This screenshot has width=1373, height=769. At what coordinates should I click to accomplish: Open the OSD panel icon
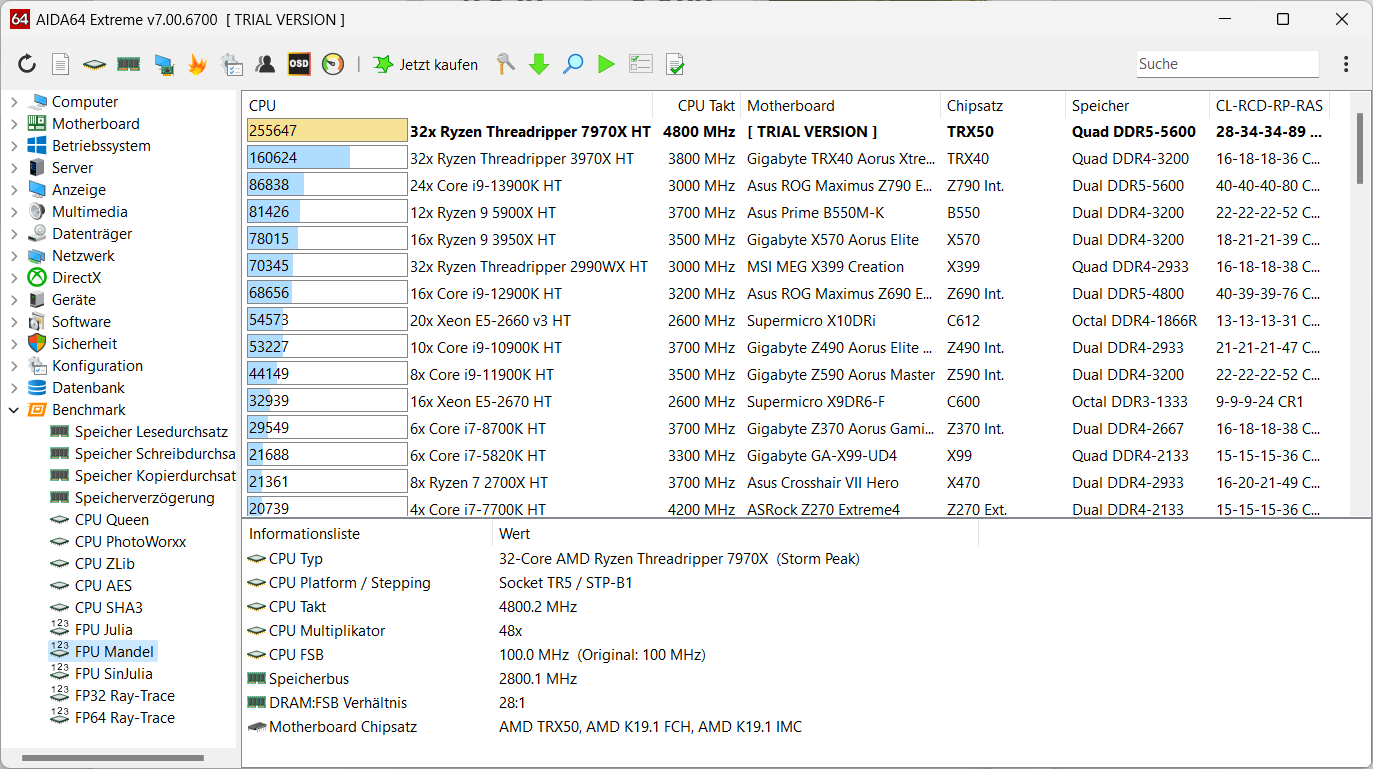299,64
